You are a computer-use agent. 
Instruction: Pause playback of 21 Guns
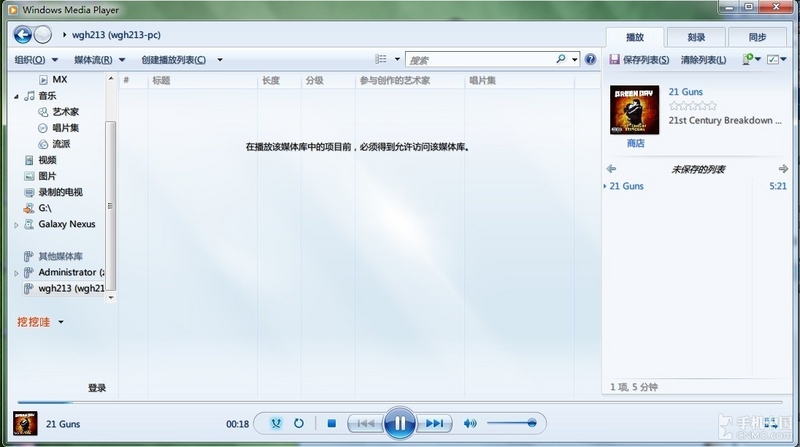(x=399, y=423)
